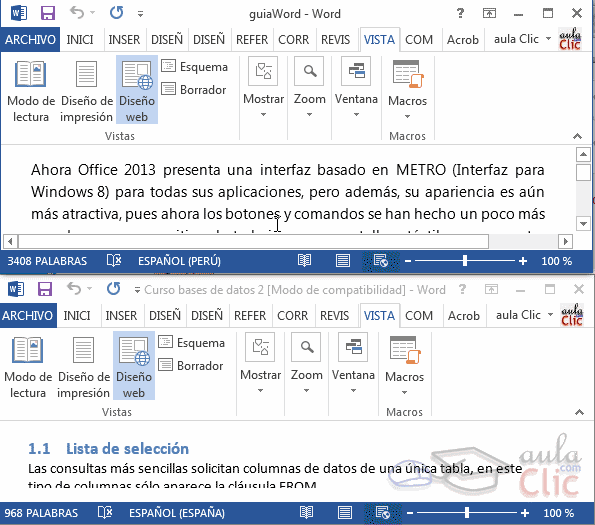Click Undo arrow in Curso bases de datos window
The image size is (595, 525).
(74, 289)
